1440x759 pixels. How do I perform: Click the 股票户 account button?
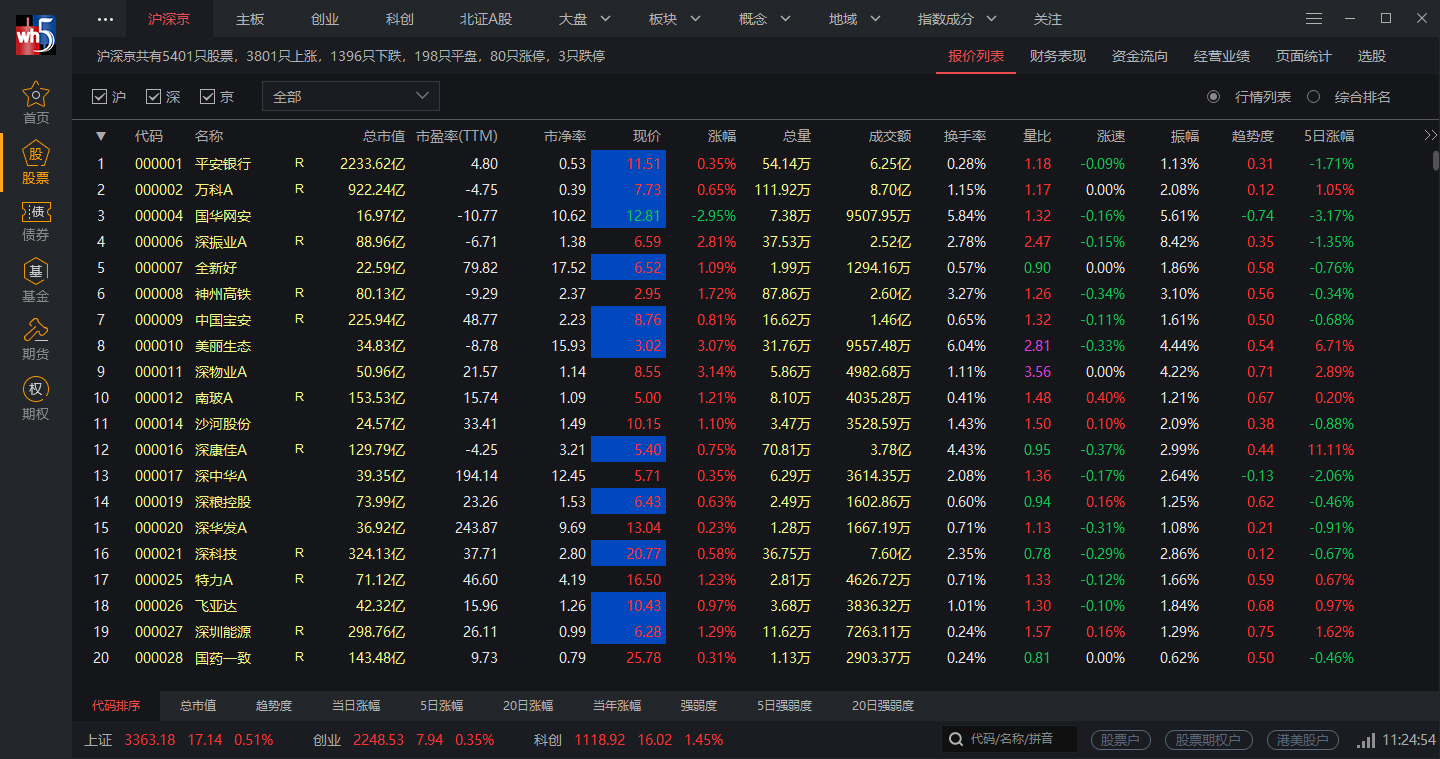(x=1120, y=740)
